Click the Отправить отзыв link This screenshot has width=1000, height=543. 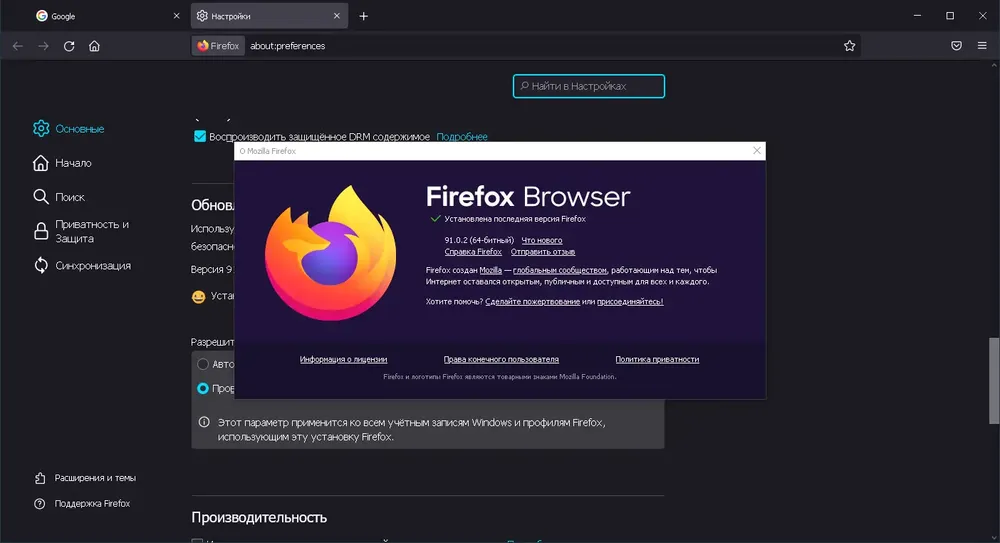point(543,252)
